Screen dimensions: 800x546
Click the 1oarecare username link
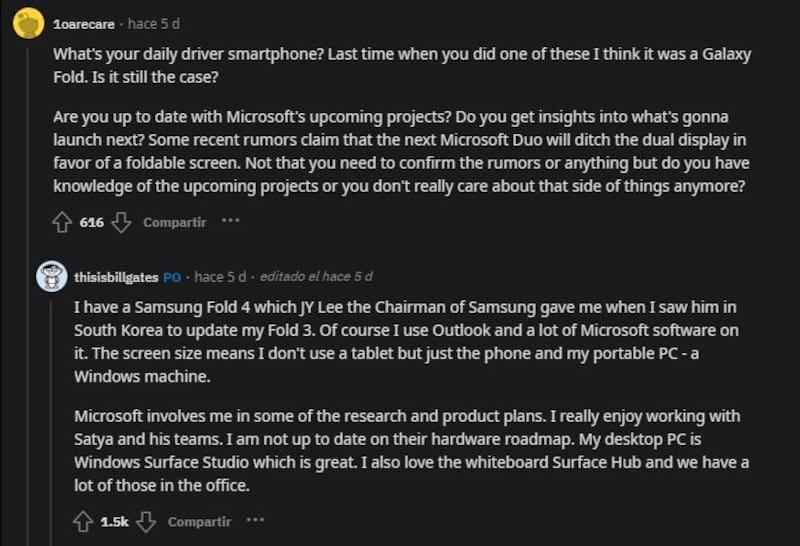coord(85,23)
